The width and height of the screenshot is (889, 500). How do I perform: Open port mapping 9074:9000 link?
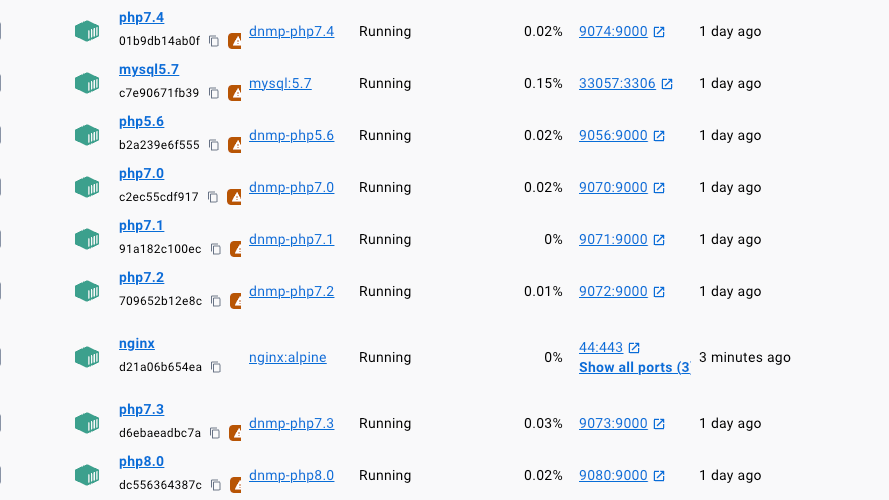[x=613, y=31]
